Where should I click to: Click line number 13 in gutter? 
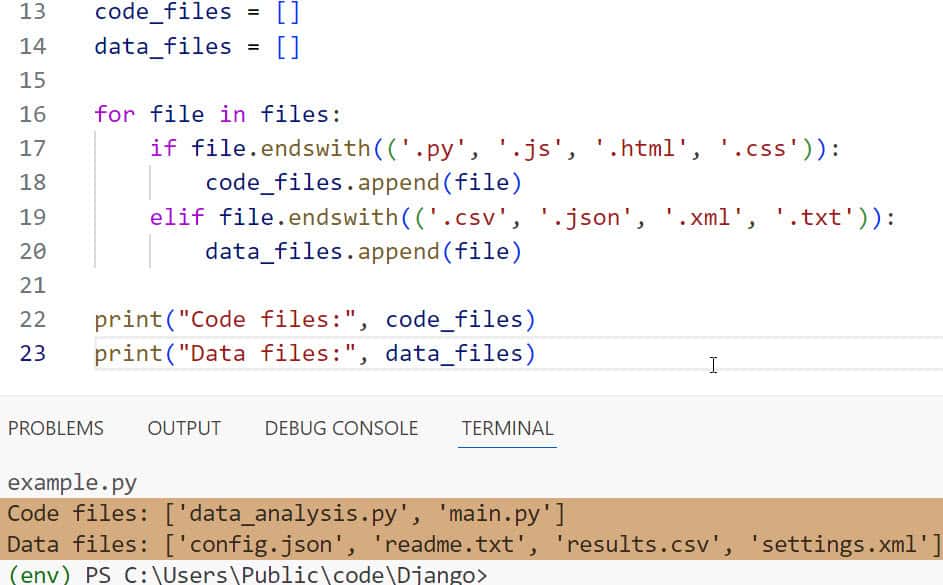[33, 12]
